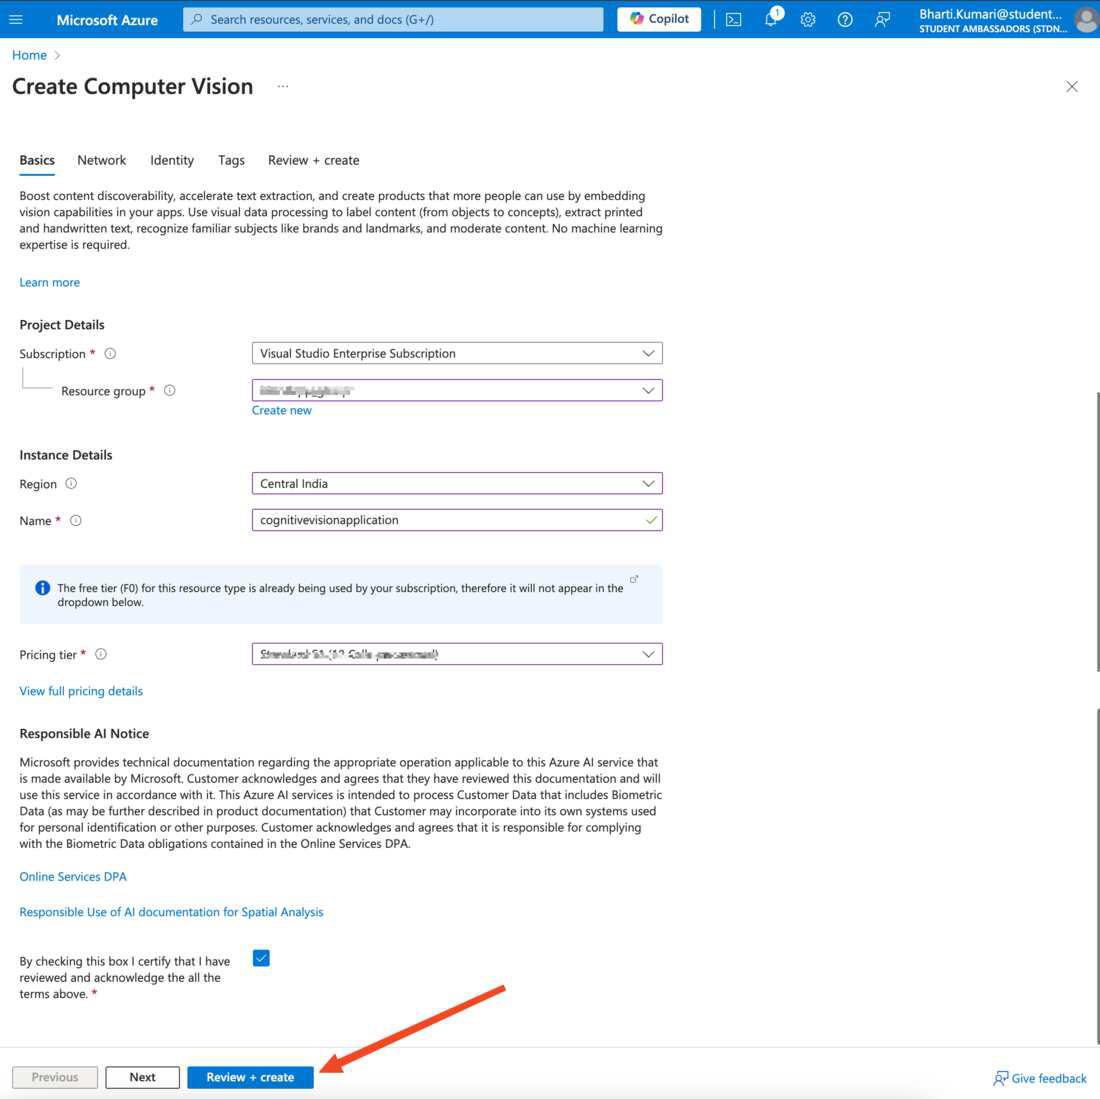Image resolution: width=1100 pixels, height=1099 pixels.
Task: Open the Azure portal hamburger menu
Action: point(15,19)
